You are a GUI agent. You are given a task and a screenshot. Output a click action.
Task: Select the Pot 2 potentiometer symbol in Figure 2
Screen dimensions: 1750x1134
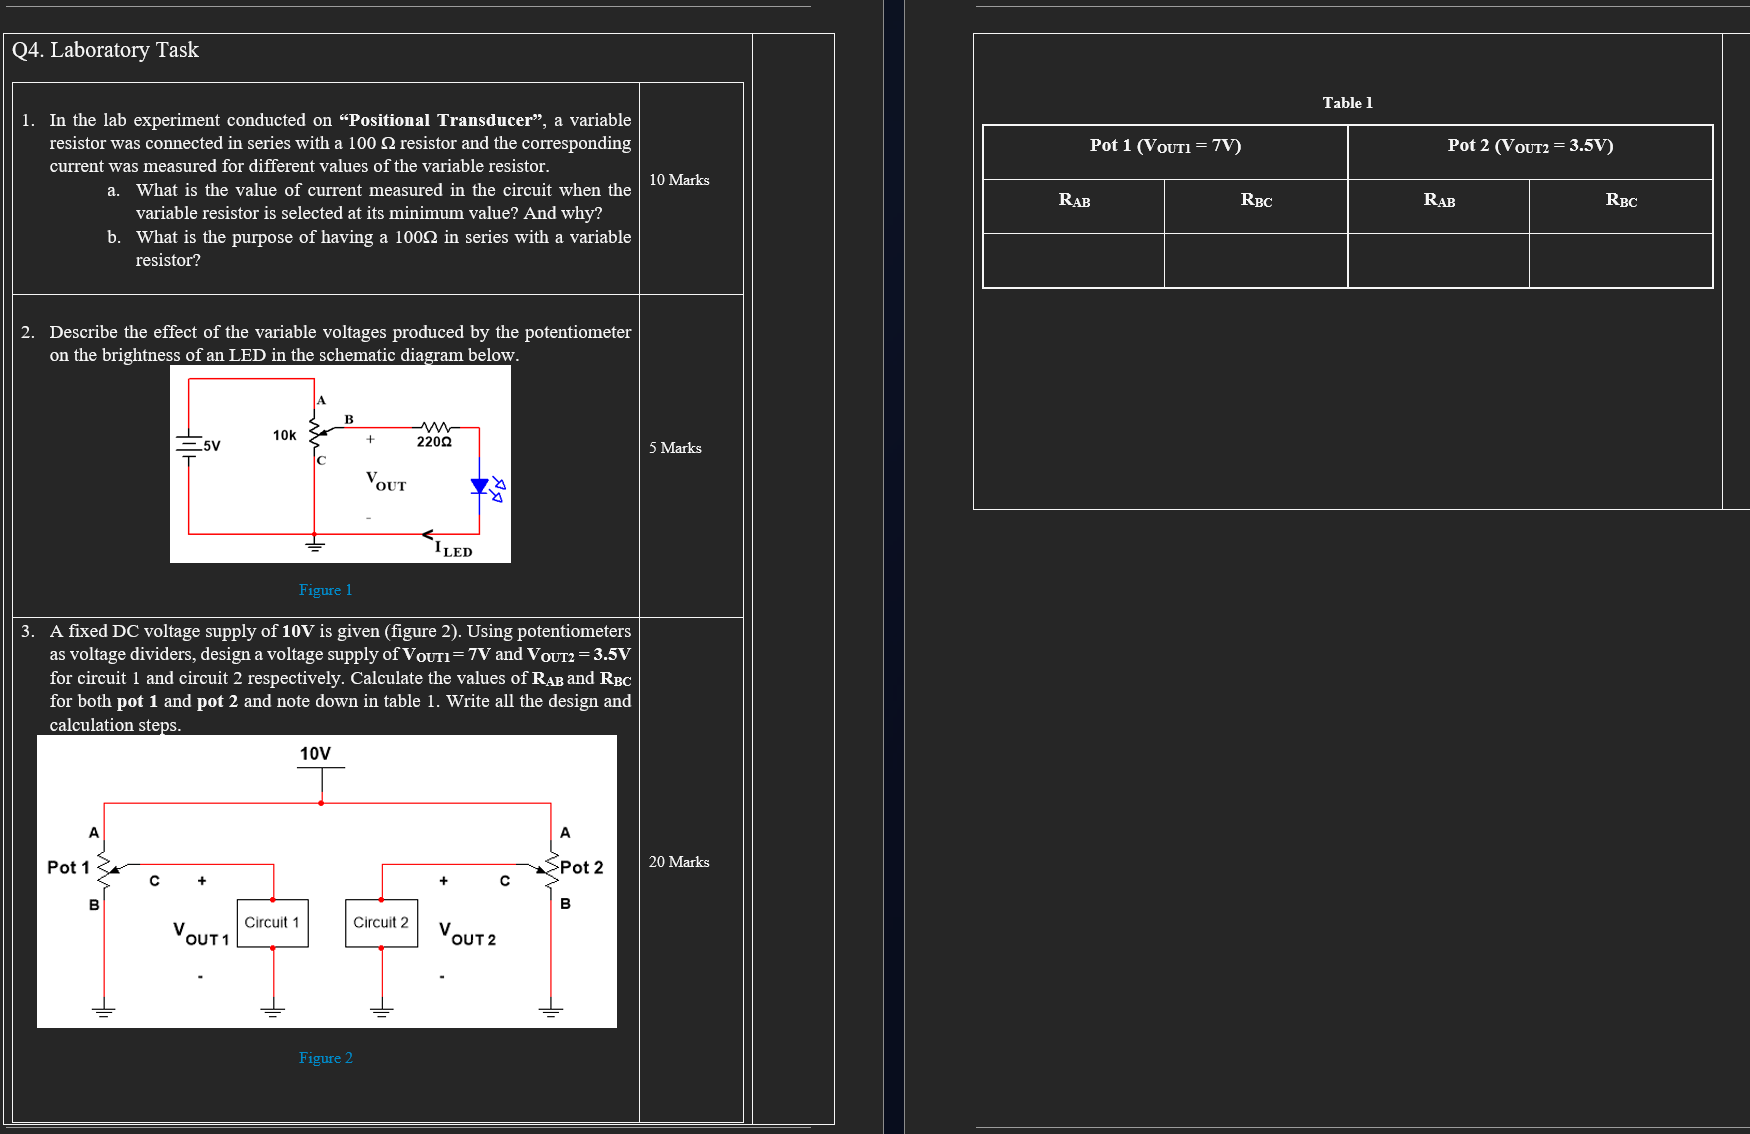tap(552, 868)
